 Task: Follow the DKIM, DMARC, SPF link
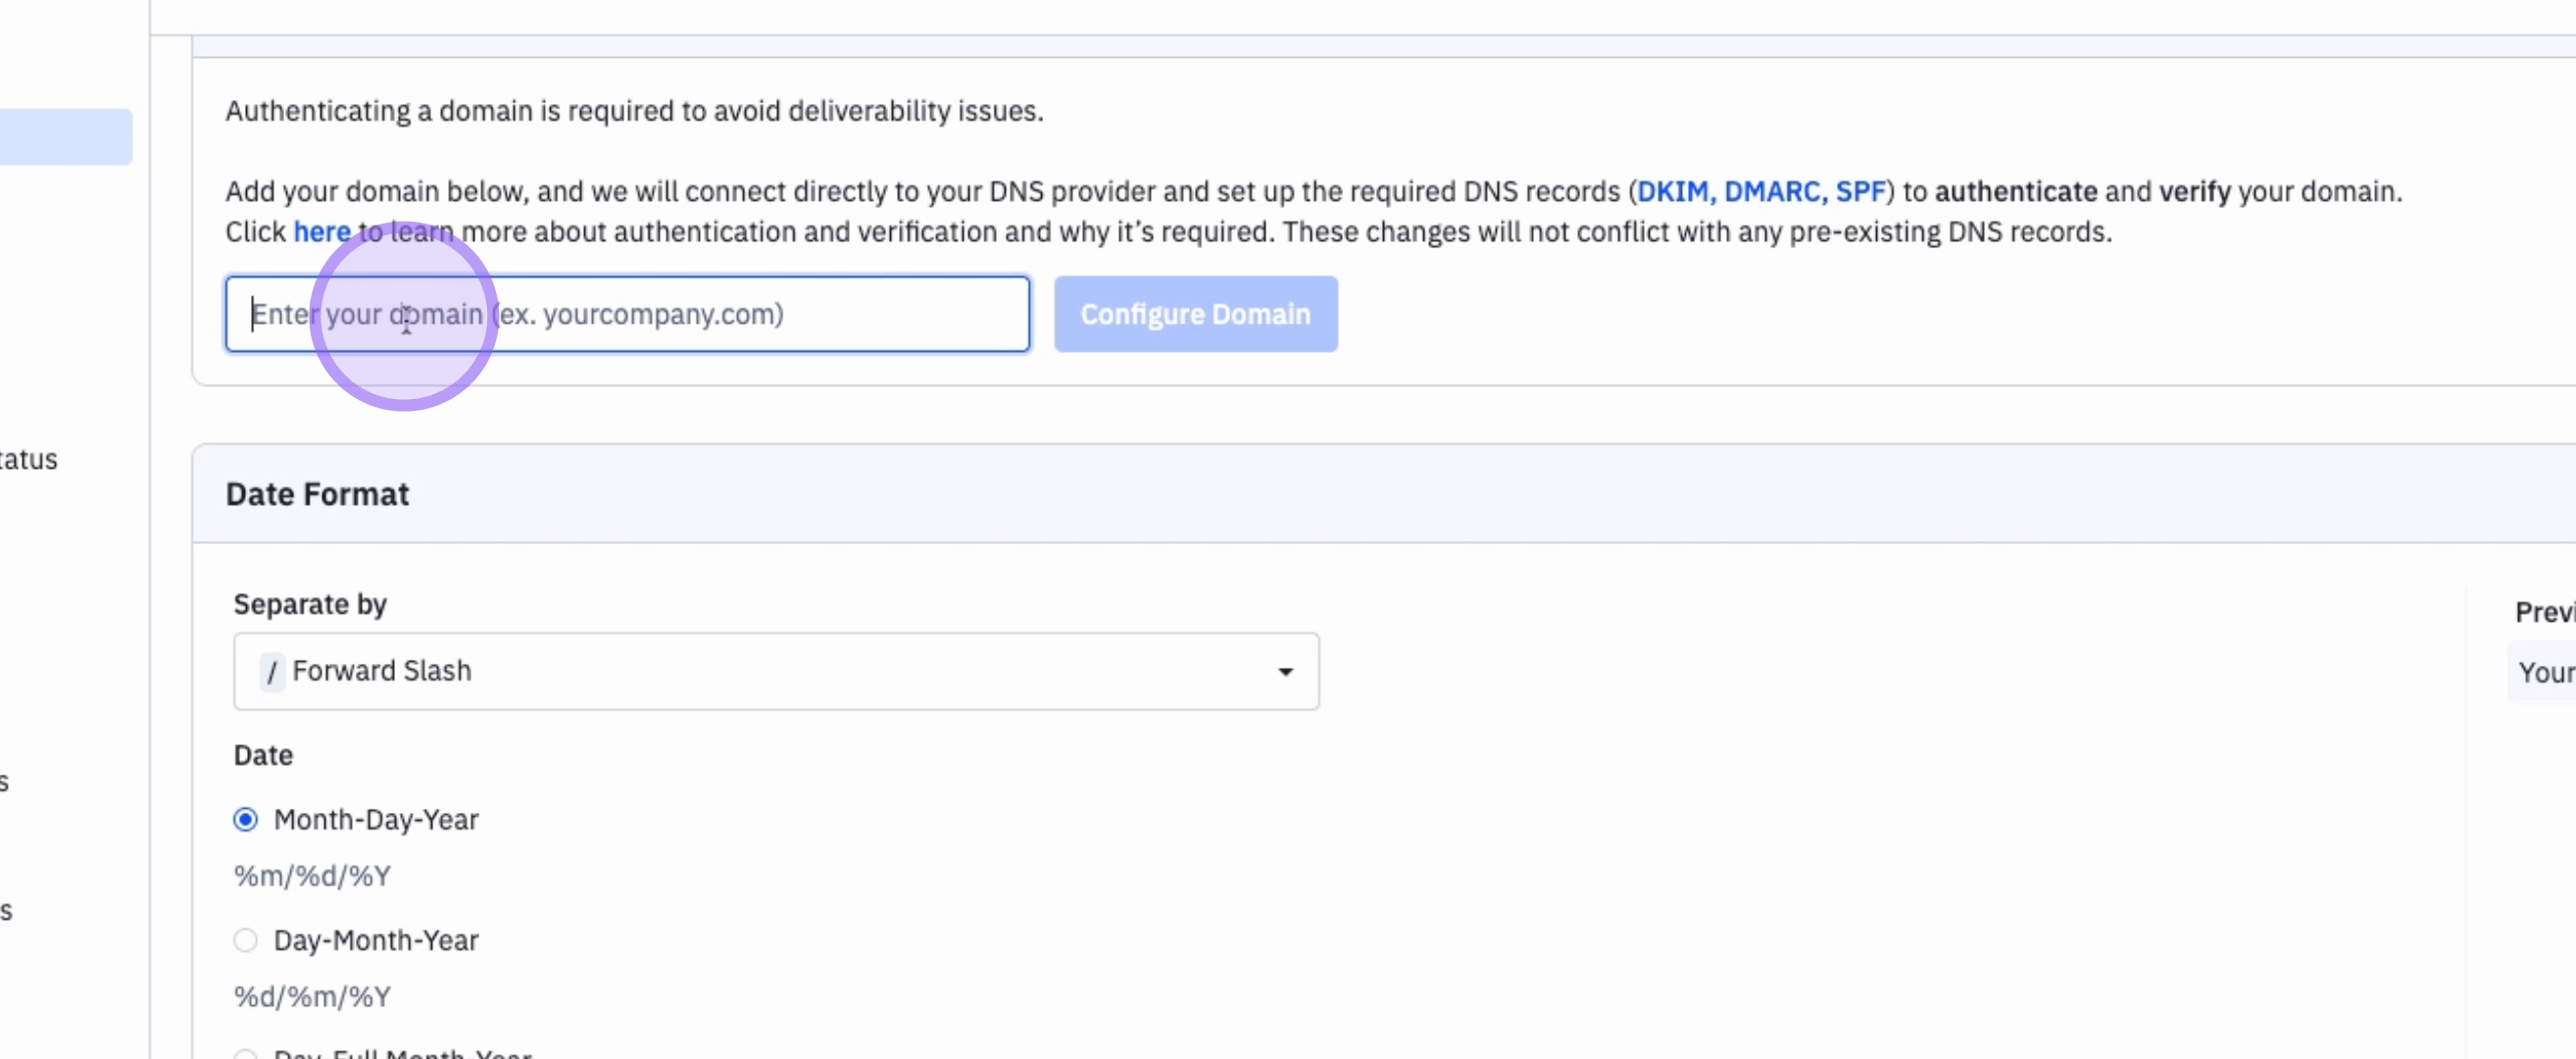pyautogui.click(x=1760, y=191)
